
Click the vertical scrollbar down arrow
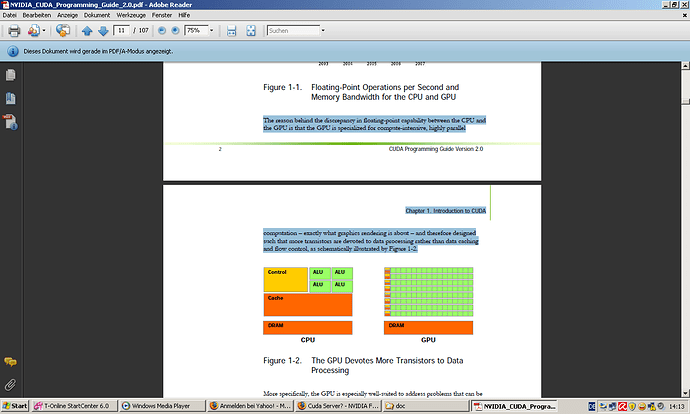(685, 393)
